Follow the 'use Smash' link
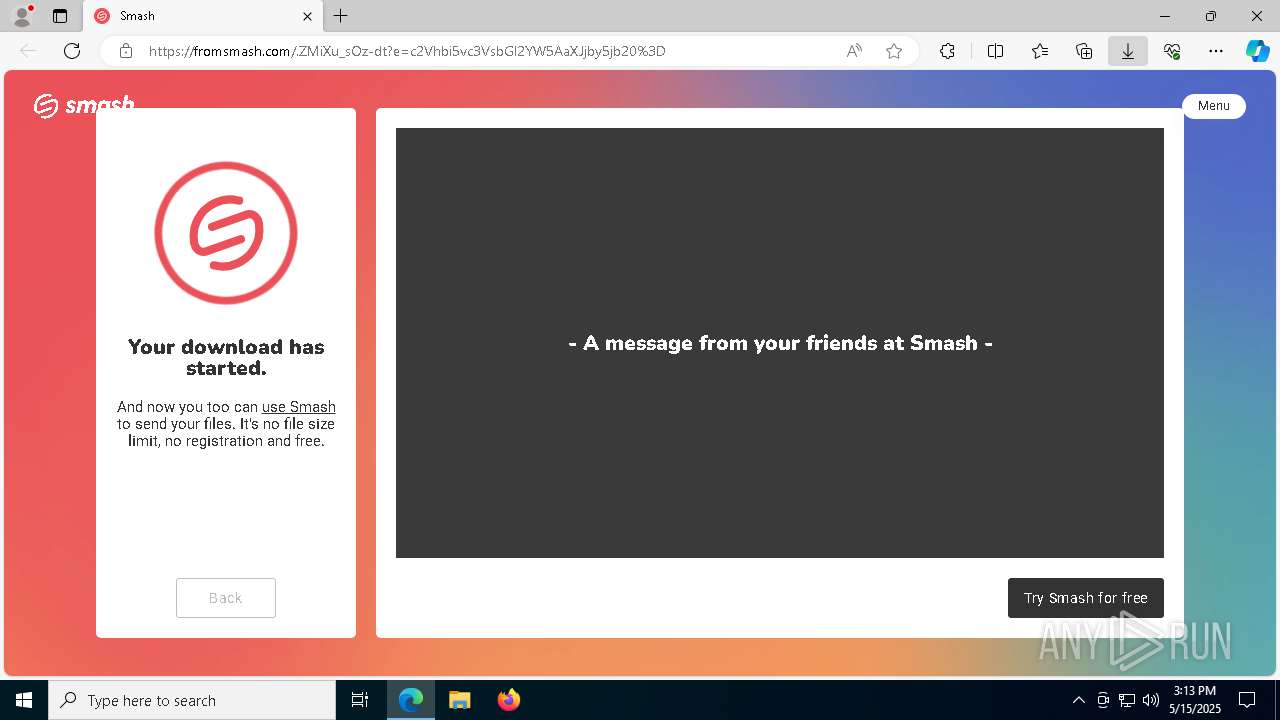The height and width of the screenshot is (720, 1280). (299, 407)
